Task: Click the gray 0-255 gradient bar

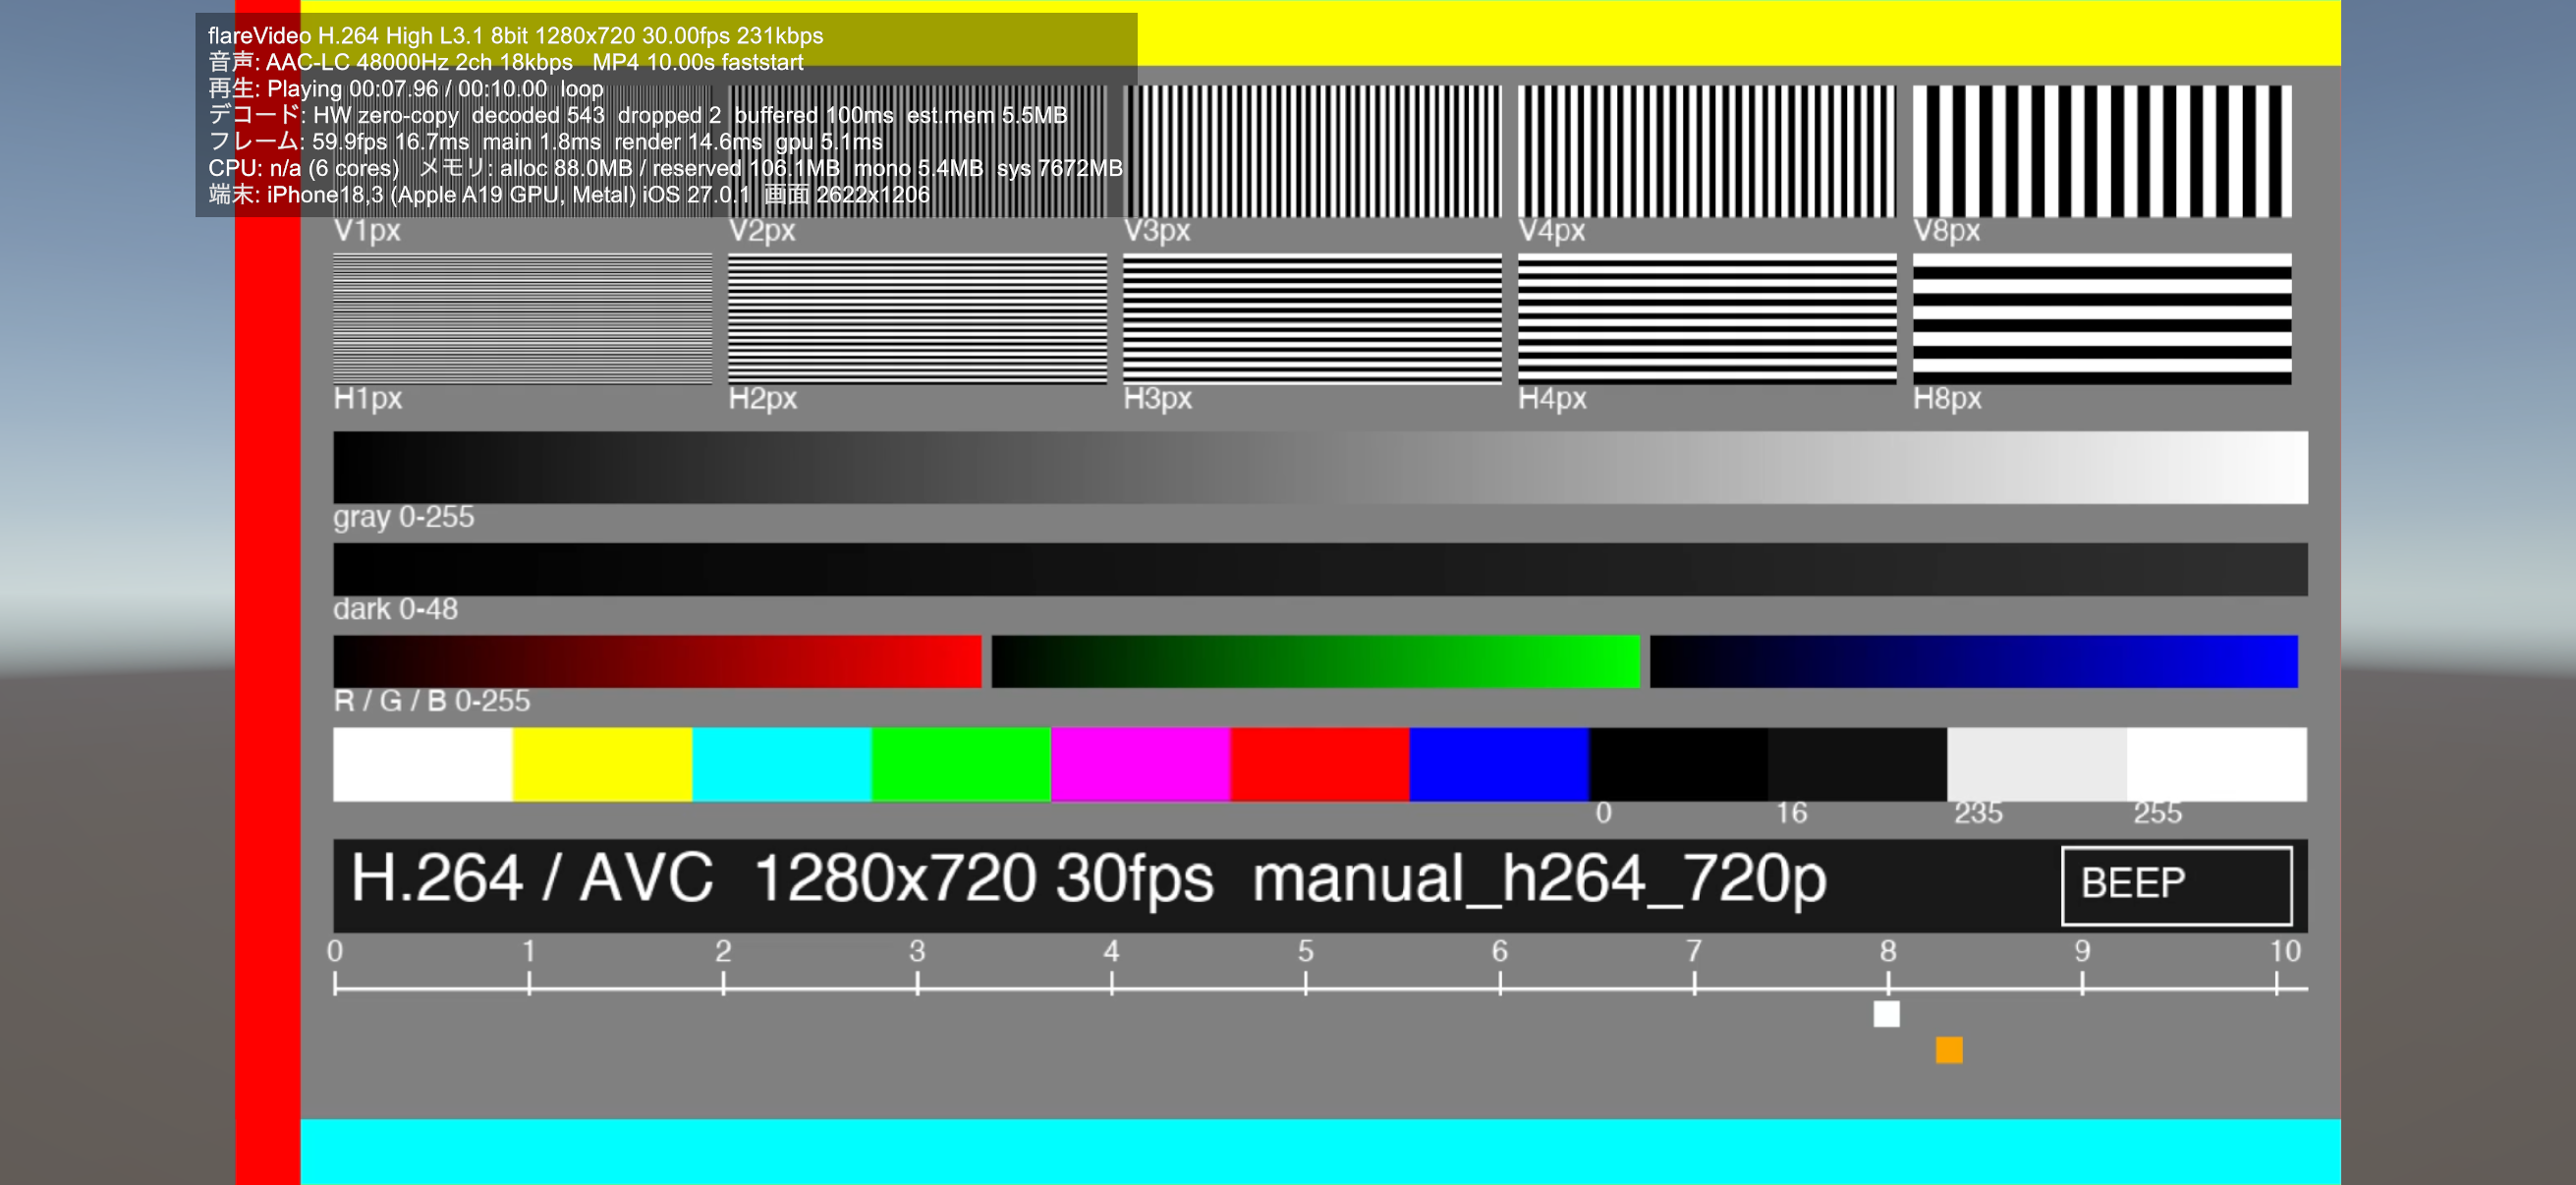Action: pyautogui.click(x=1320, y=467)
